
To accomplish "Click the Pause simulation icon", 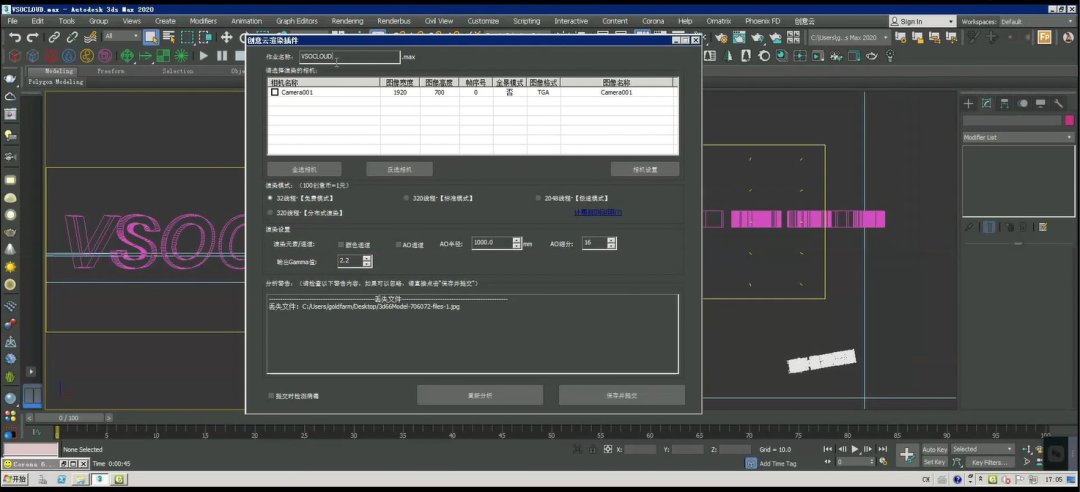I will [222, 56].
